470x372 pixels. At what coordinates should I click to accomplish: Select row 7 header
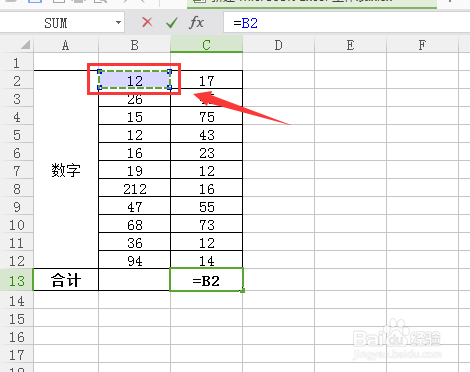(x=17, y=171)
